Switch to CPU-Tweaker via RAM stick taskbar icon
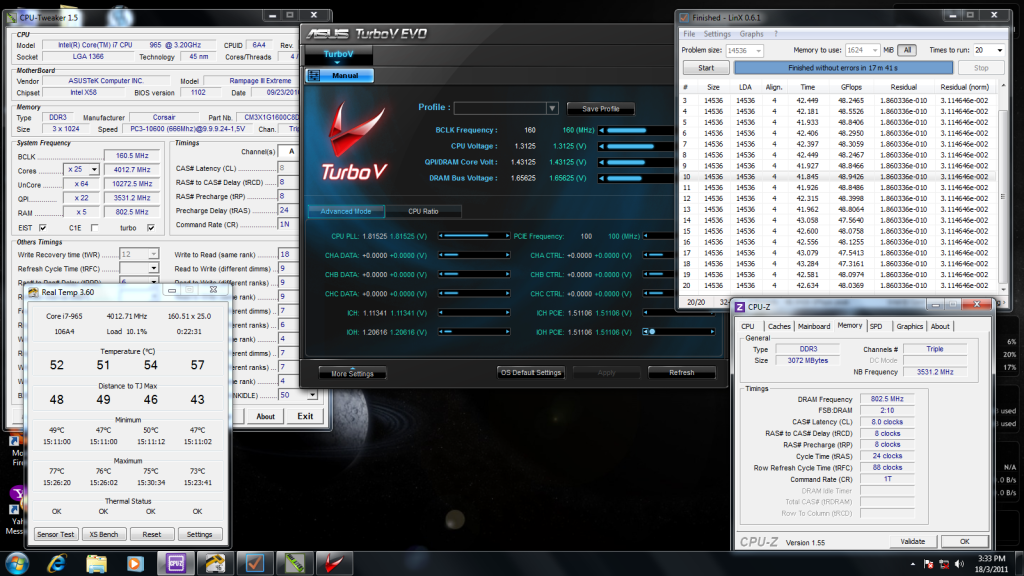1024x576 pixels. [295, 563]
